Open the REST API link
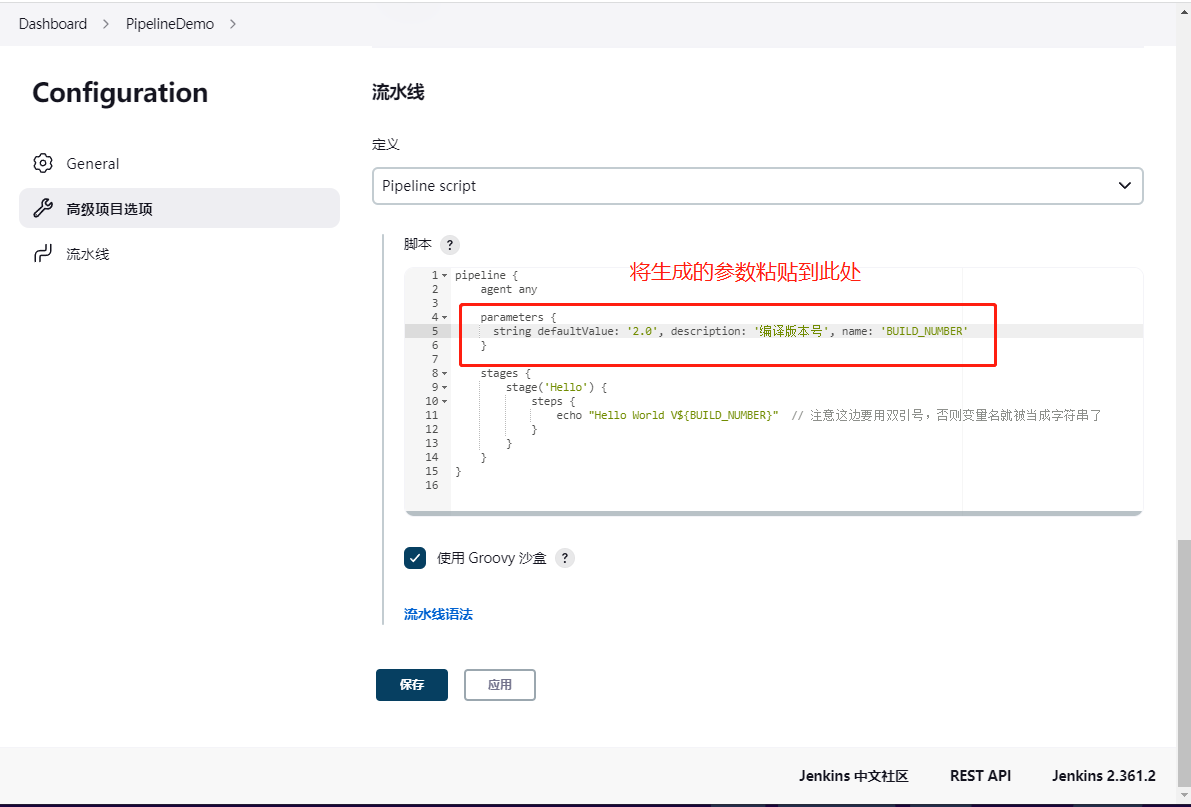Screen dimensions: 1191x807 (980, 775)
